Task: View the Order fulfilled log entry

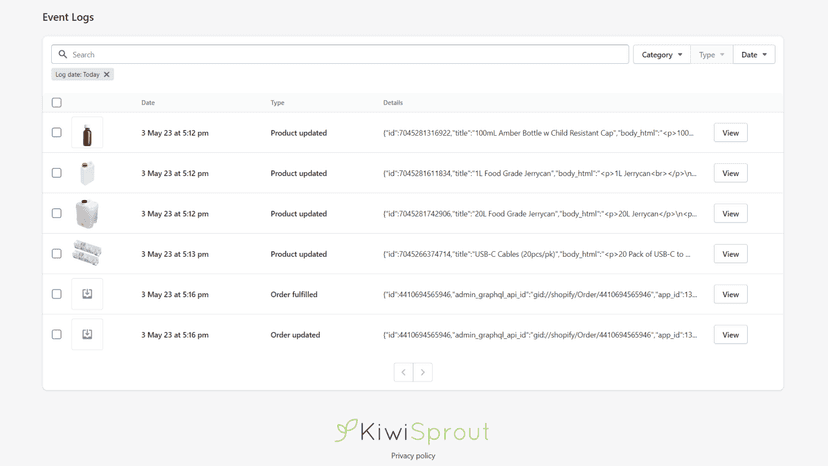Action: coord(730,294)
